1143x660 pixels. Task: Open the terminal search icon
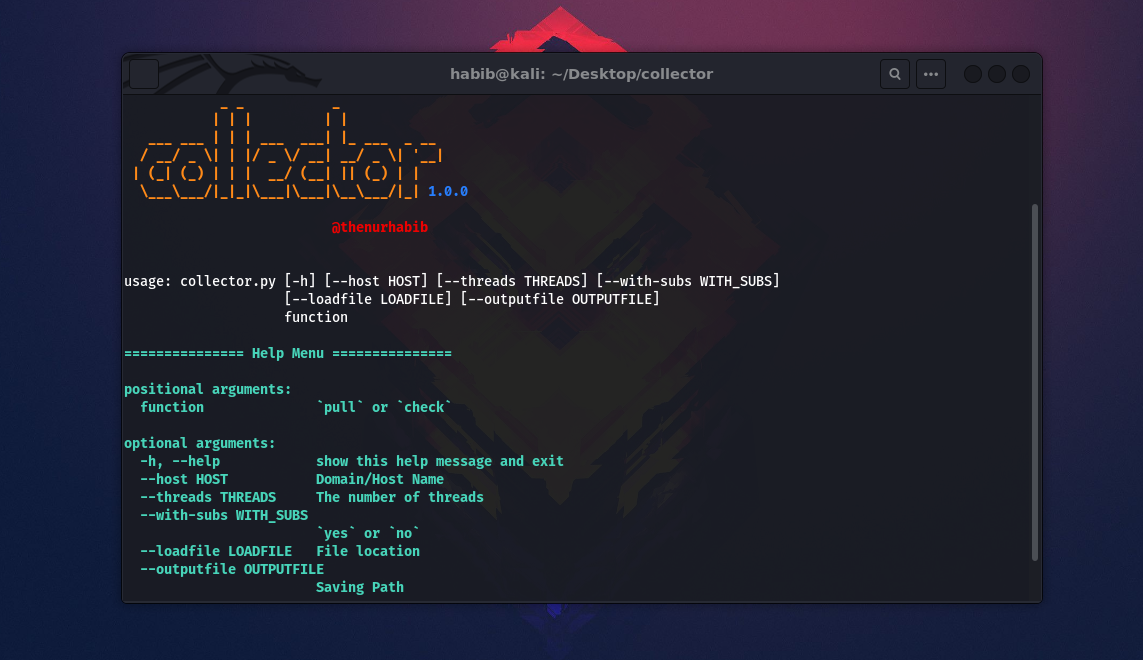pyautogui.click(x=894, y=74)
